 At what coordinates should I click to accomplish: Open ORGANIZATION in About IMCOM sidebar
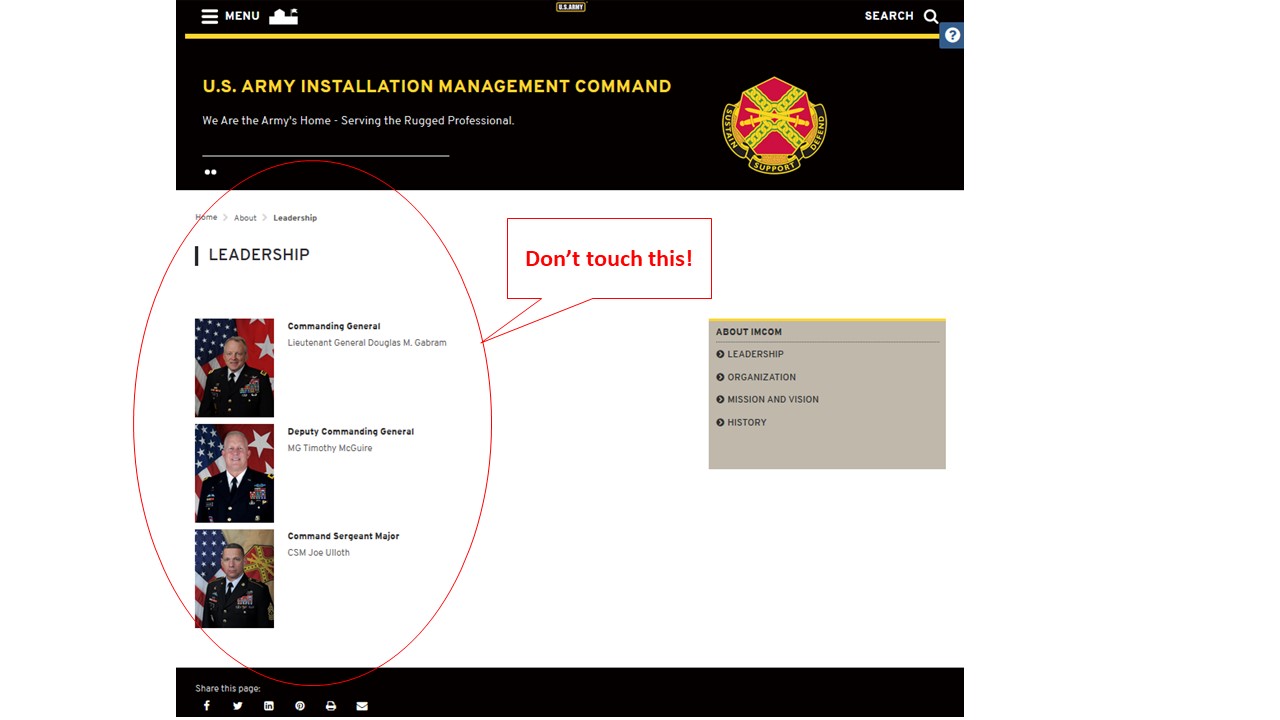coord(756,377)
